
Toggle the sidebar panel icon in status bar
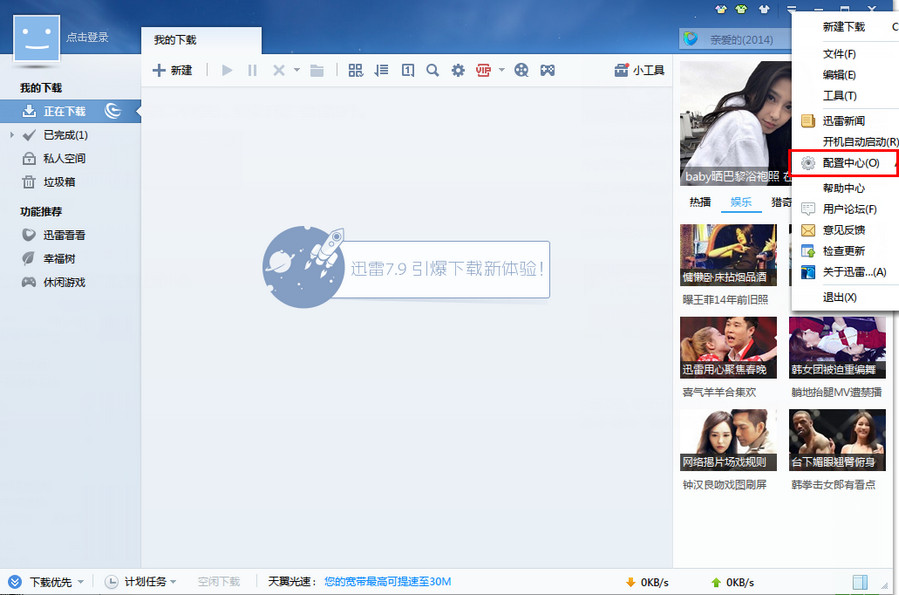(x=859, y=582)
